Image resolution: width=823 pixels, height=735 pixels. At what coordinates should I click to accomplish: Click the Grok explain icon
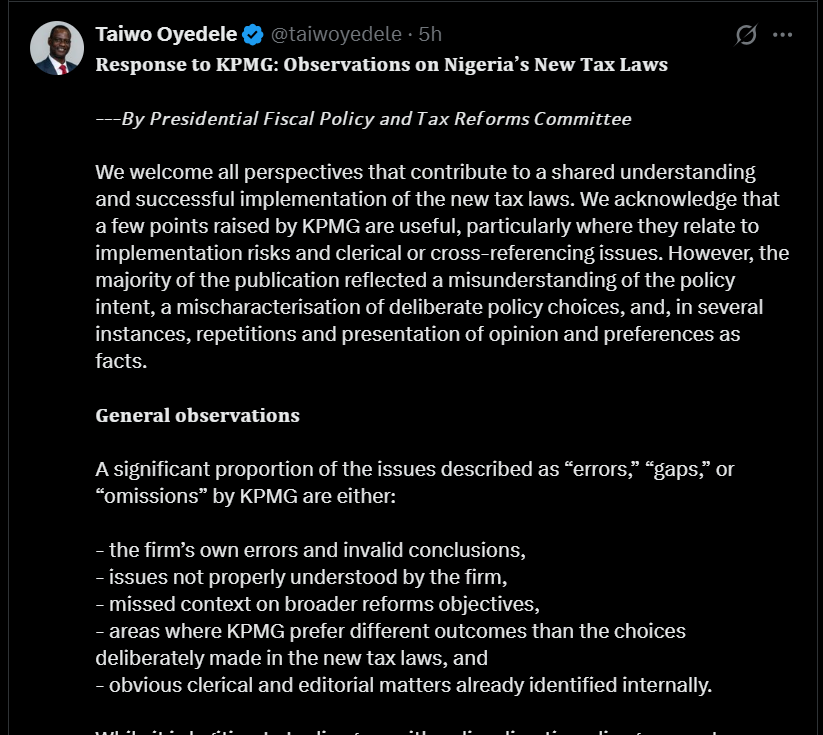pyautogui.click(x=746, y=35)
